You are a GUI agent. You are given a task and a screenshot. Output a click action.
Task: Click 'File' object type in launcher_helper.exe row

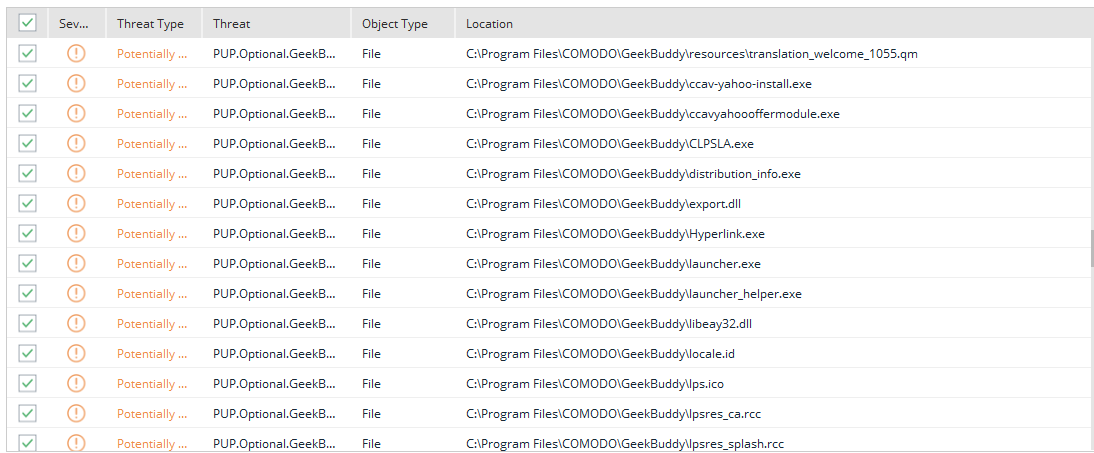[371, 294]
